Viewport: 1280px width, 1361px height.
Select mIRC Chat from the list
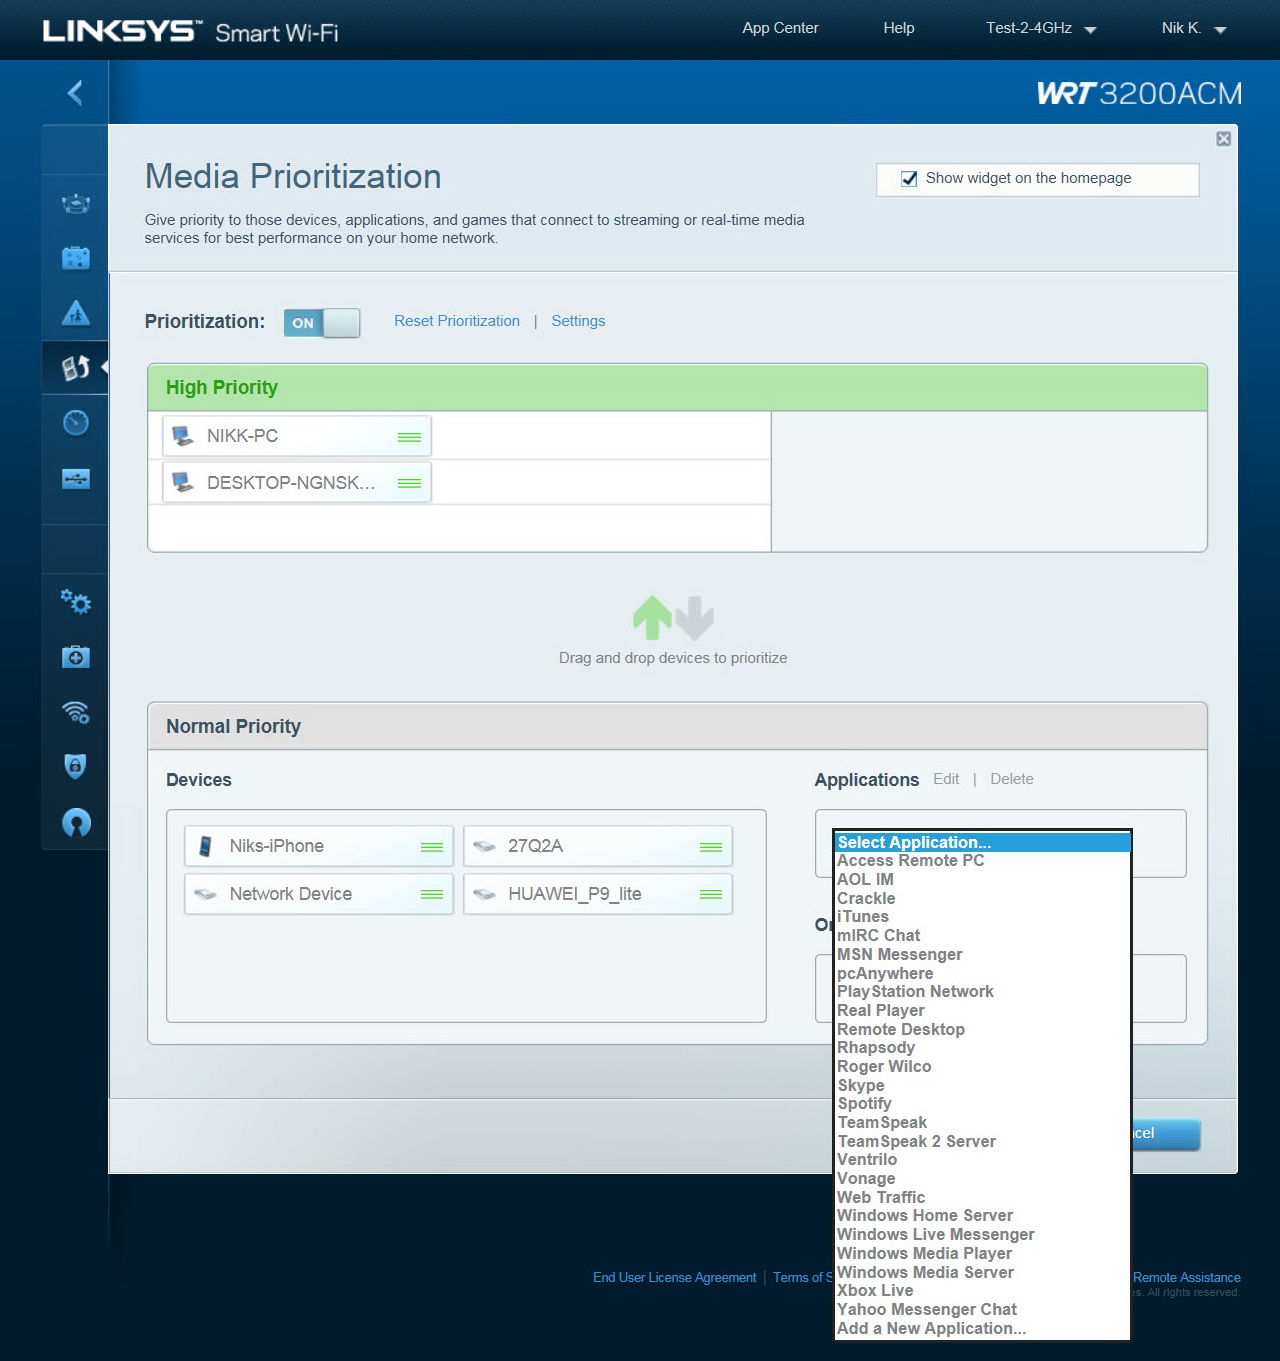coord(983,935)
